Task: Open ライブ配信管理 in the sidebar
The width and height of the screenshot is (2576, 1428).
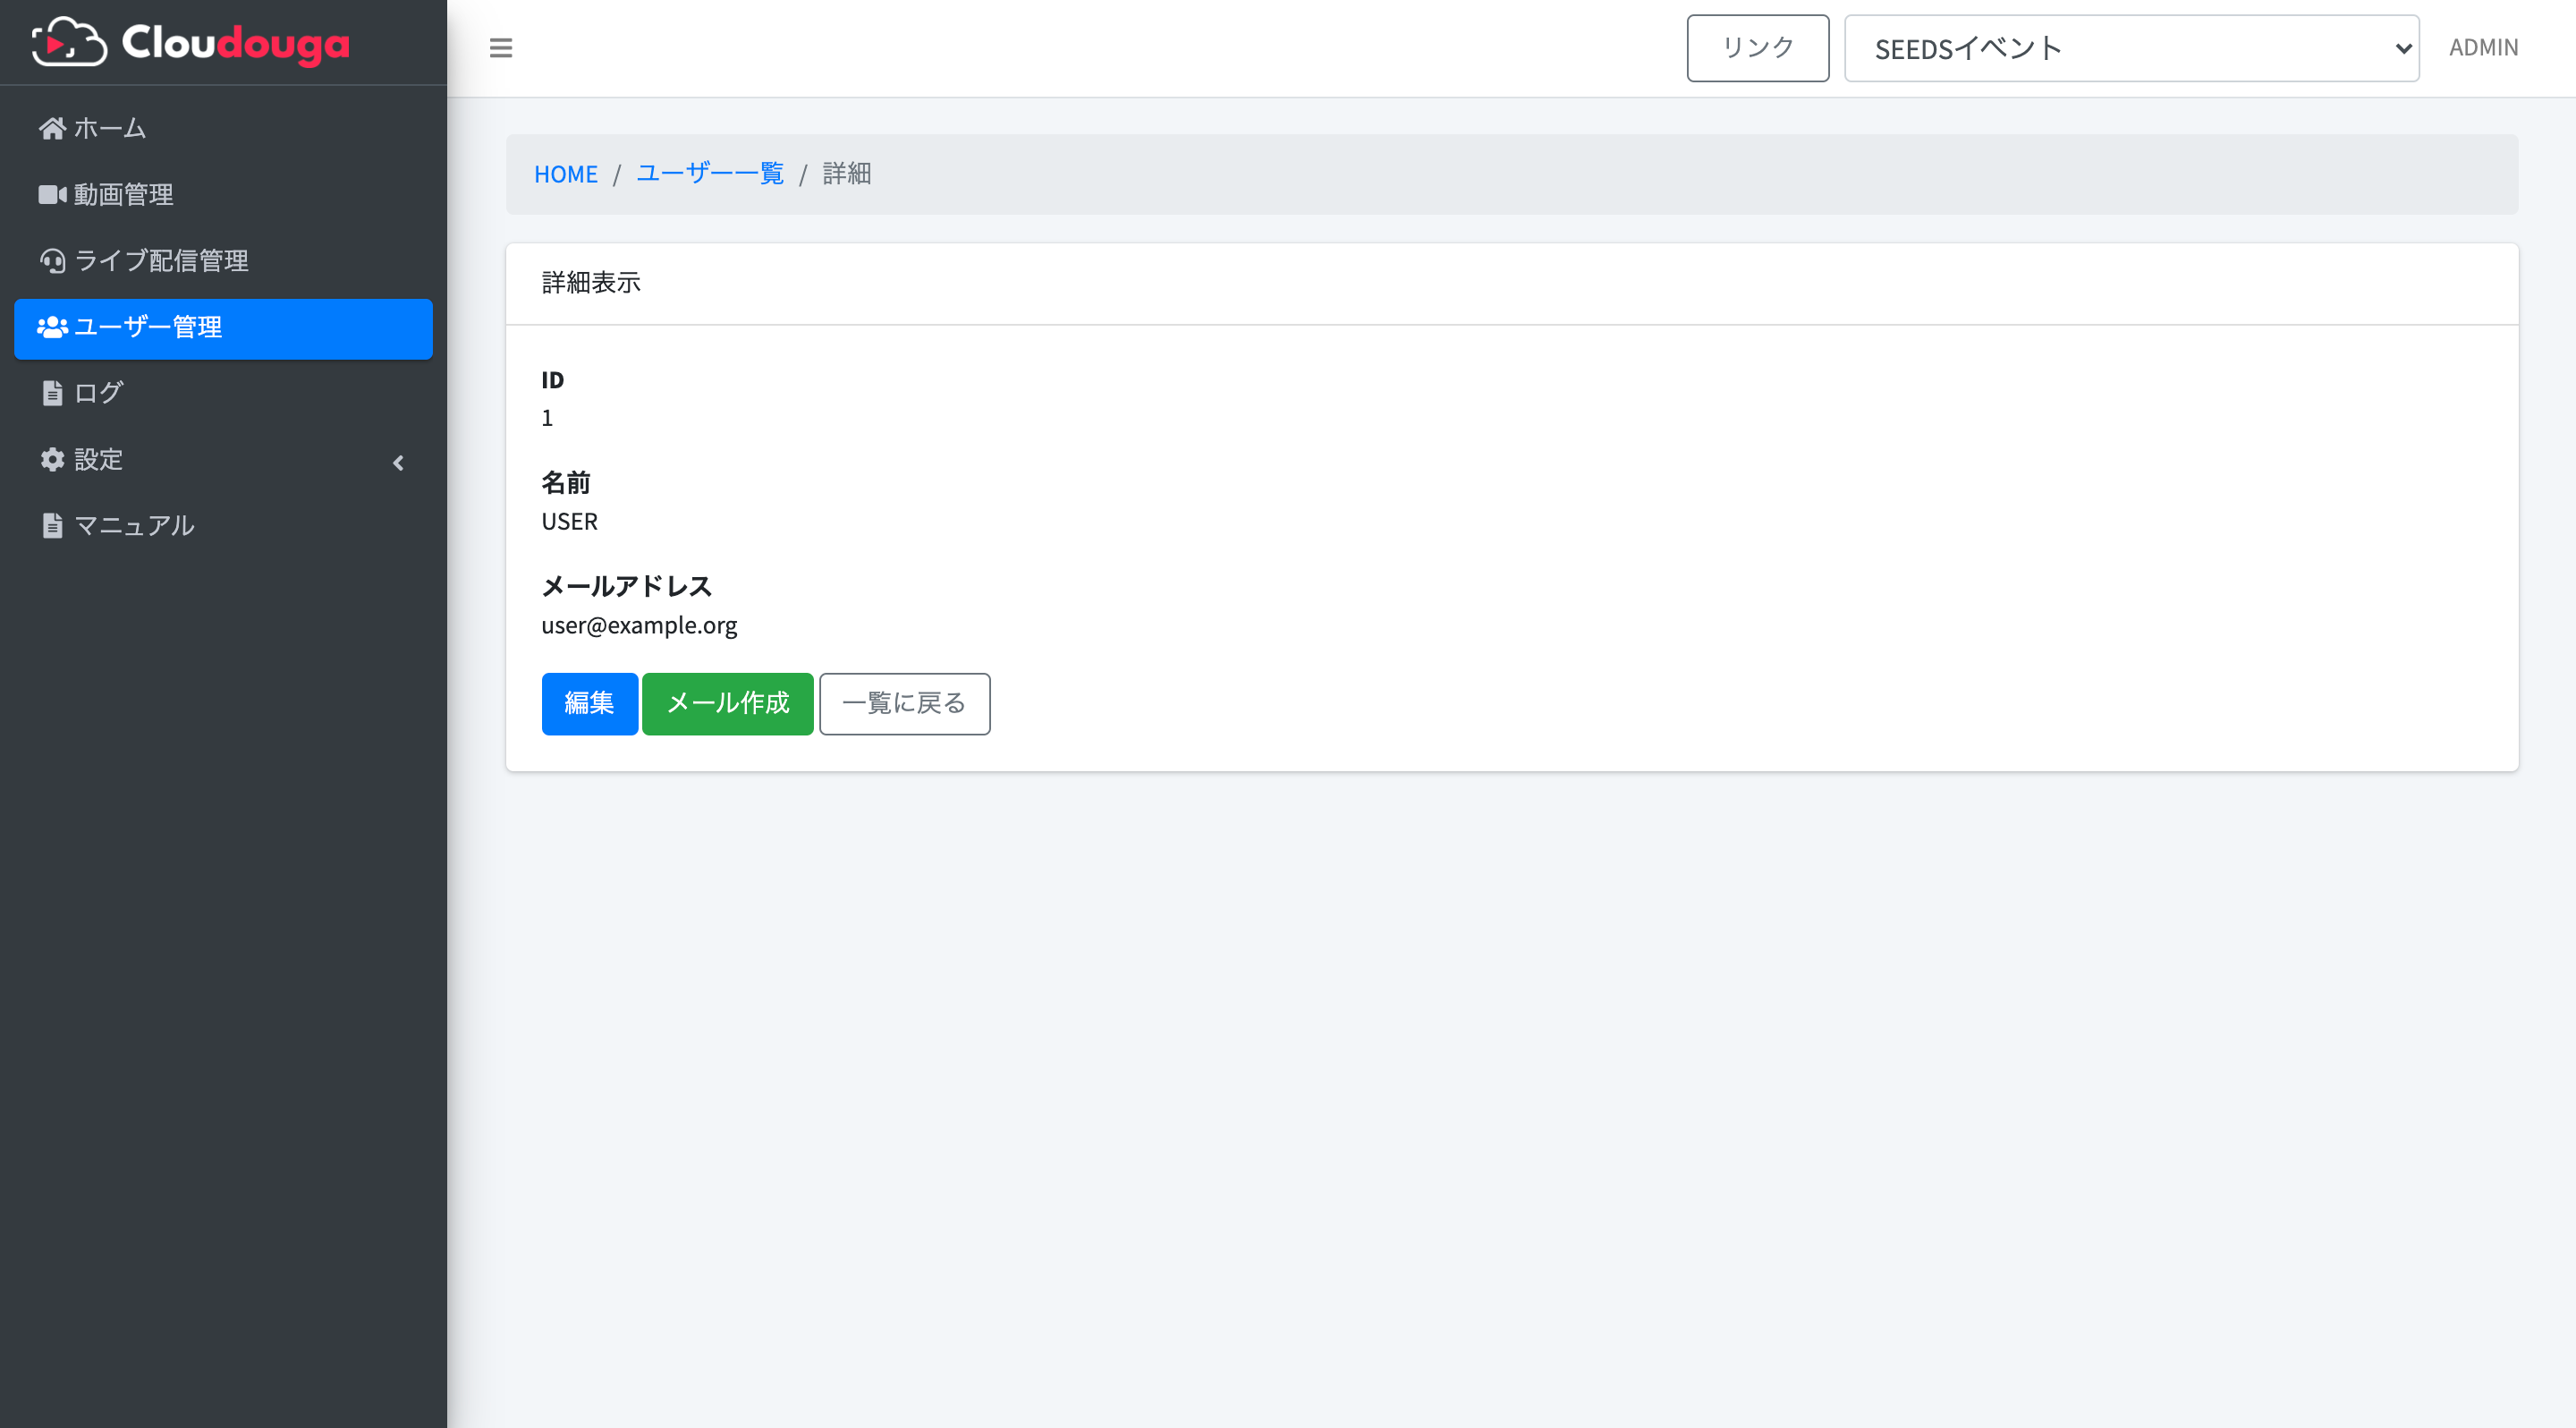Action: pos(223,261)
